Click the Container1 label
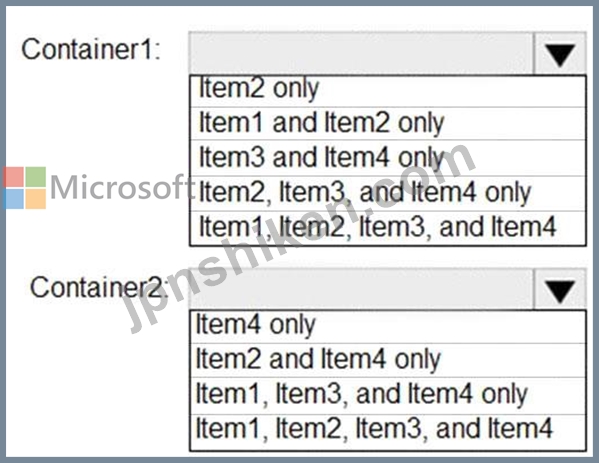Image resolution: width=599 pixels, height=463 pixels. tap(91, 49)
